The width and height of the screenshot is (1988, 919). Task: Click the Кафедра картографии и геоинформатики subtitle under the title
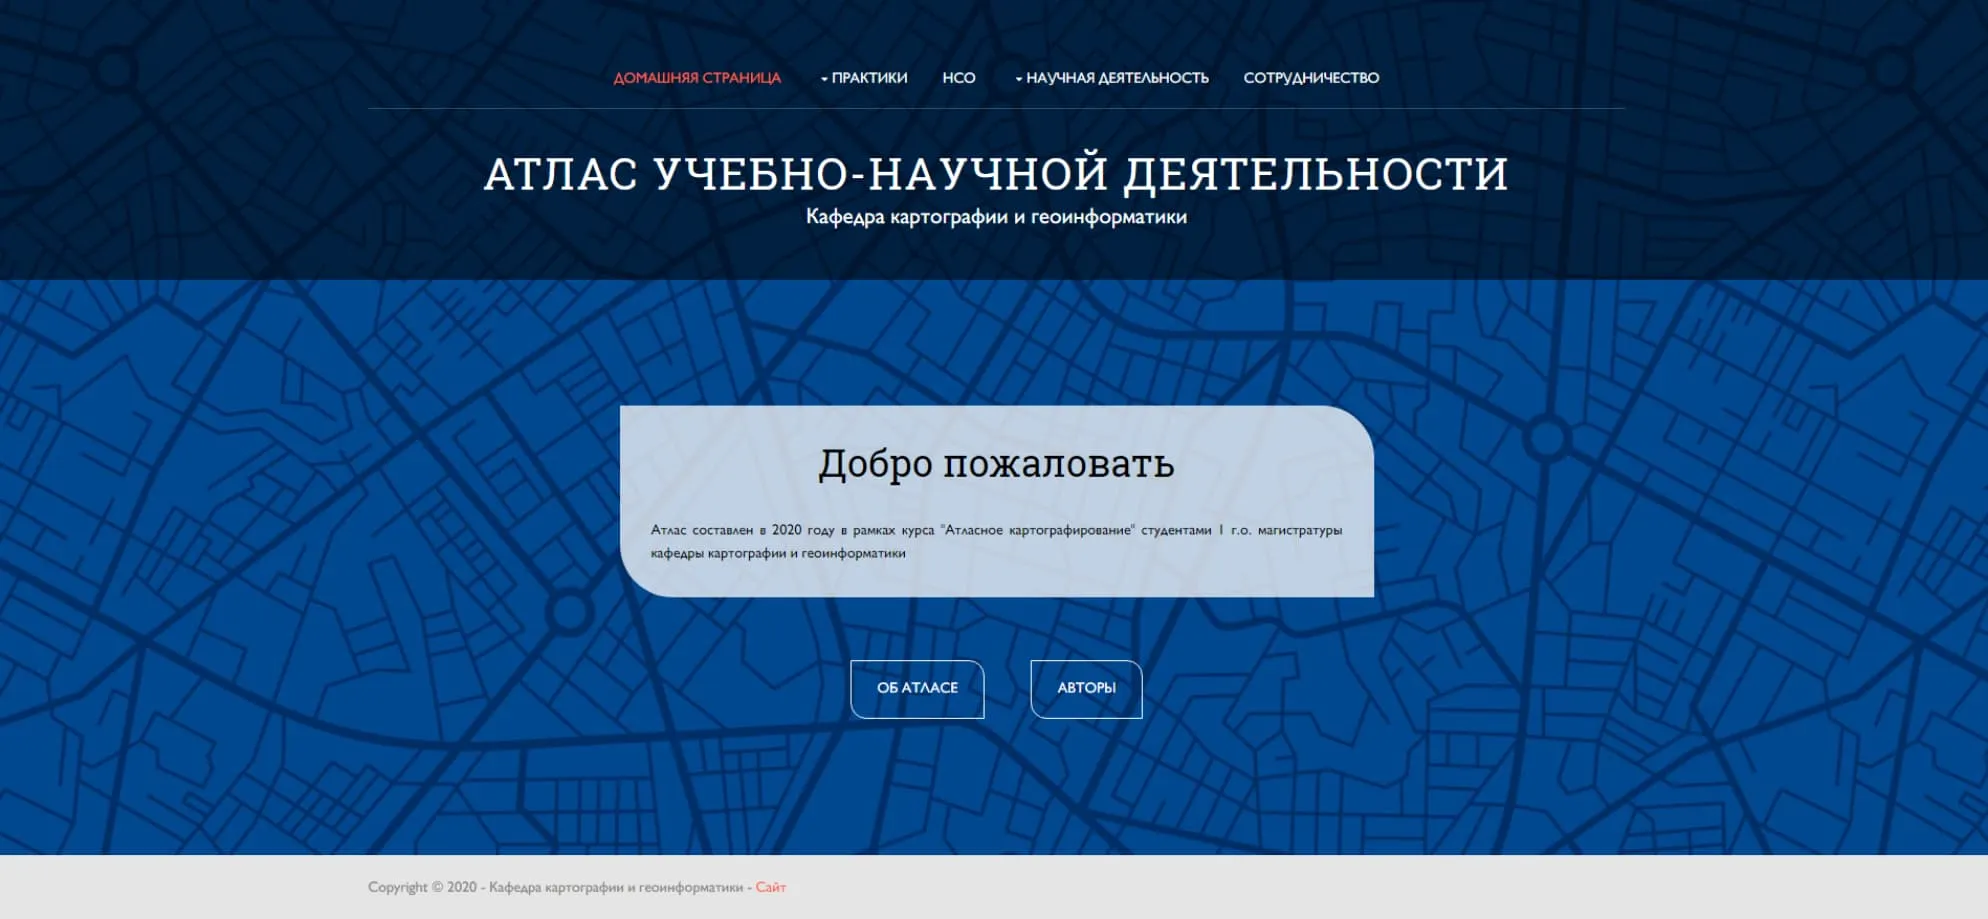tap(995, 217)
